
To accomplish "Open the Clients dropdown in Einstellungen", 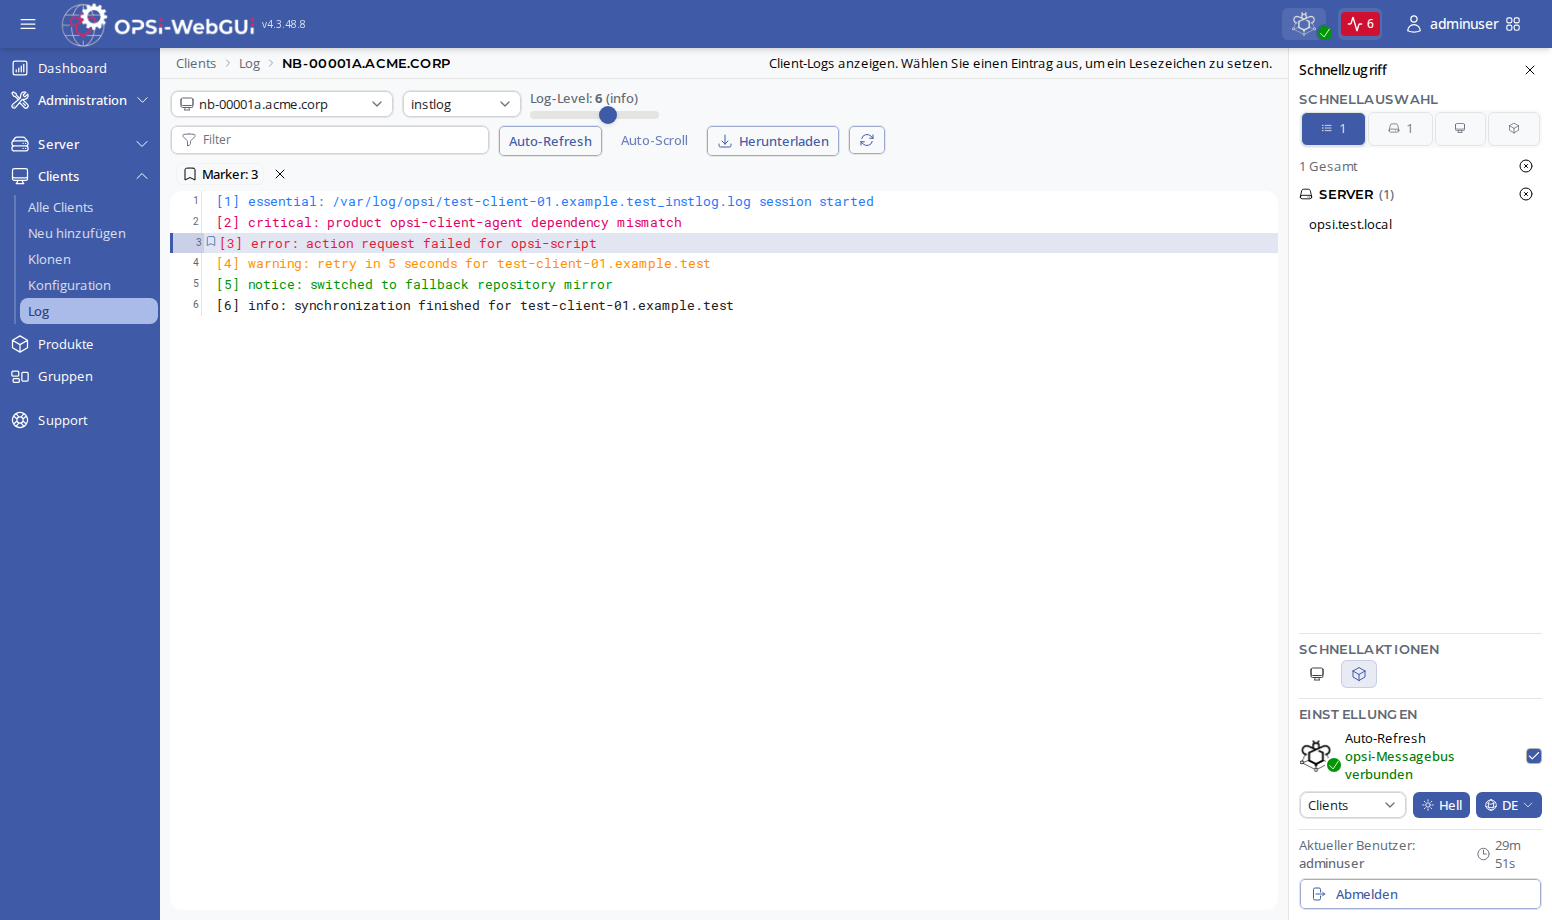I will [x=1352, y=805].
